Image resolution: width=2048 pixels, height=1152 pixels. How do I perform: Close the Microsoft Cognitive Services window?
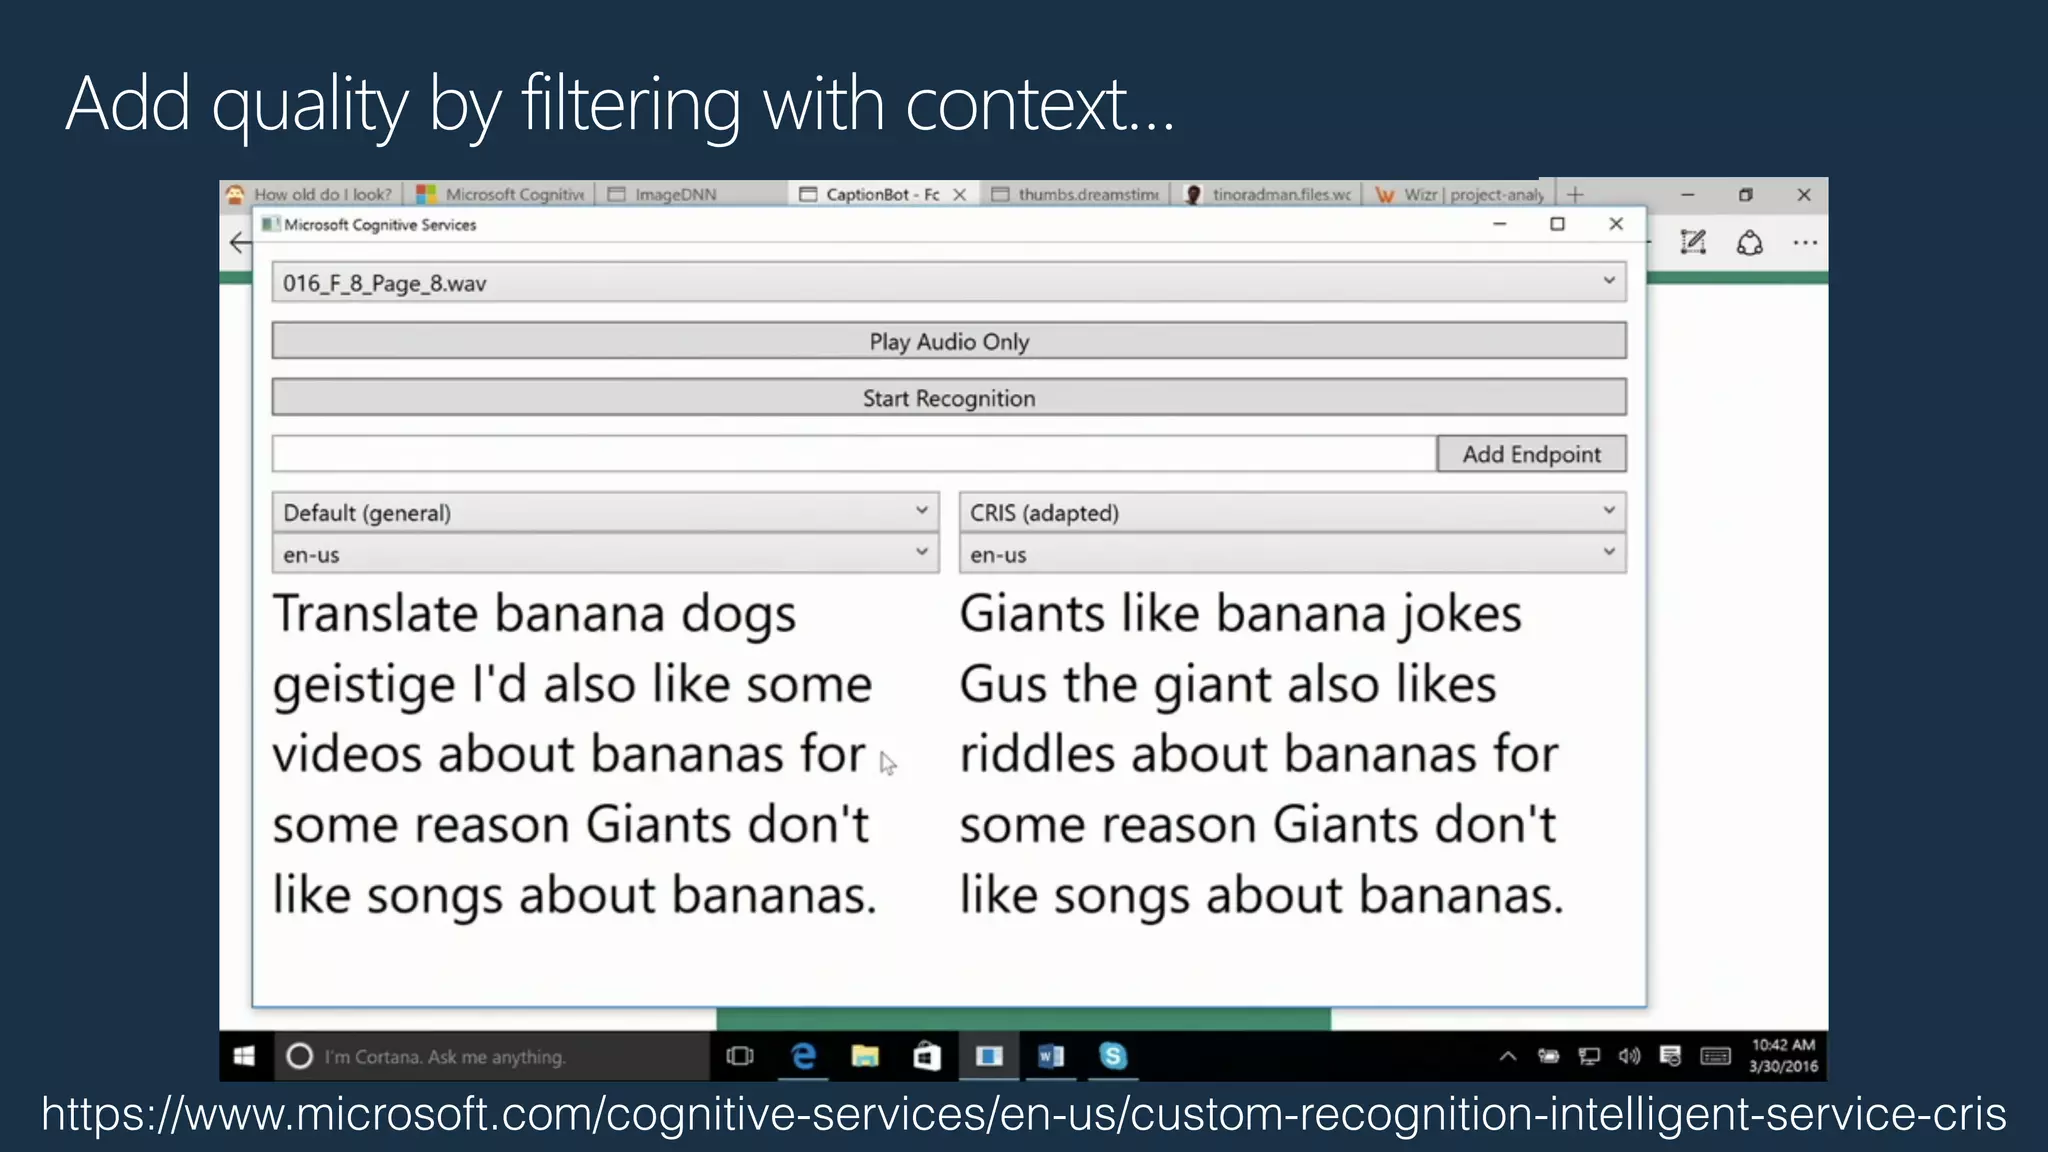(1616, 224)
